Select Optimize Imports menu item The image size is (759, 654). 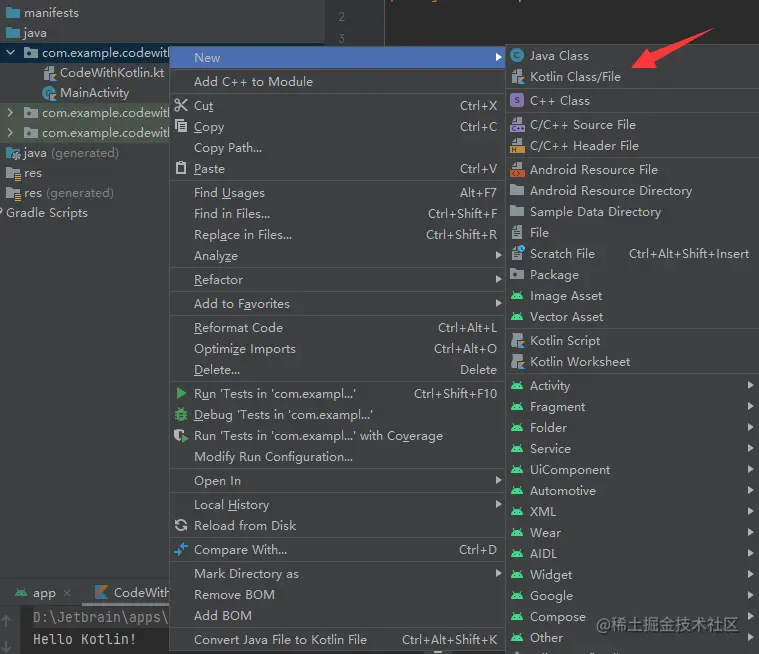tap(337, 349)
